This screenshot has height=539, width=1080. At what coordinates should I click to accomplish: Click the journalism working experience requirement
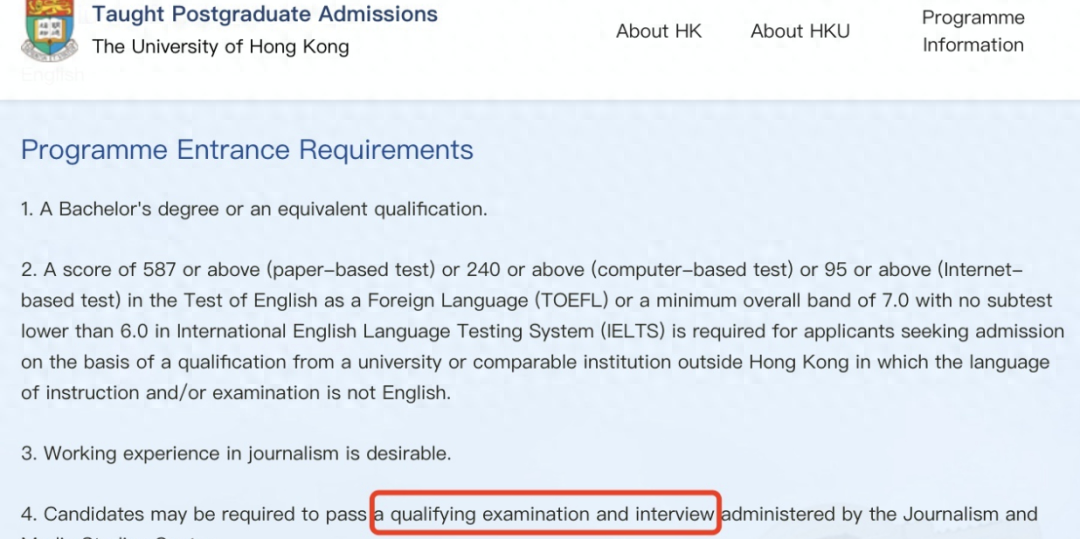click(x=236, y=453)
